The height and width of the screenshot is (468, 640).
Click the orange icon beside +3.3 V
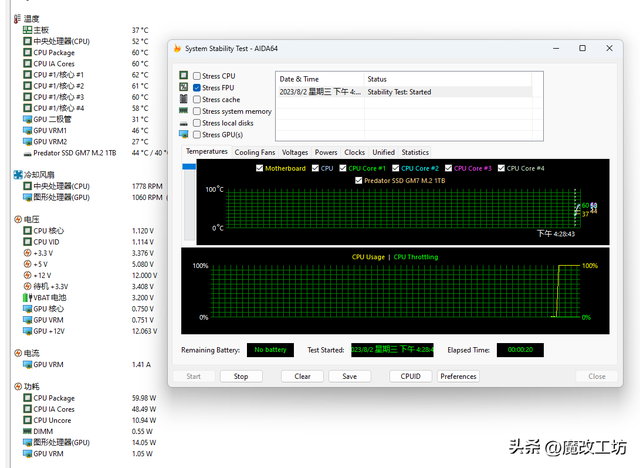click(x=27, y=253)
